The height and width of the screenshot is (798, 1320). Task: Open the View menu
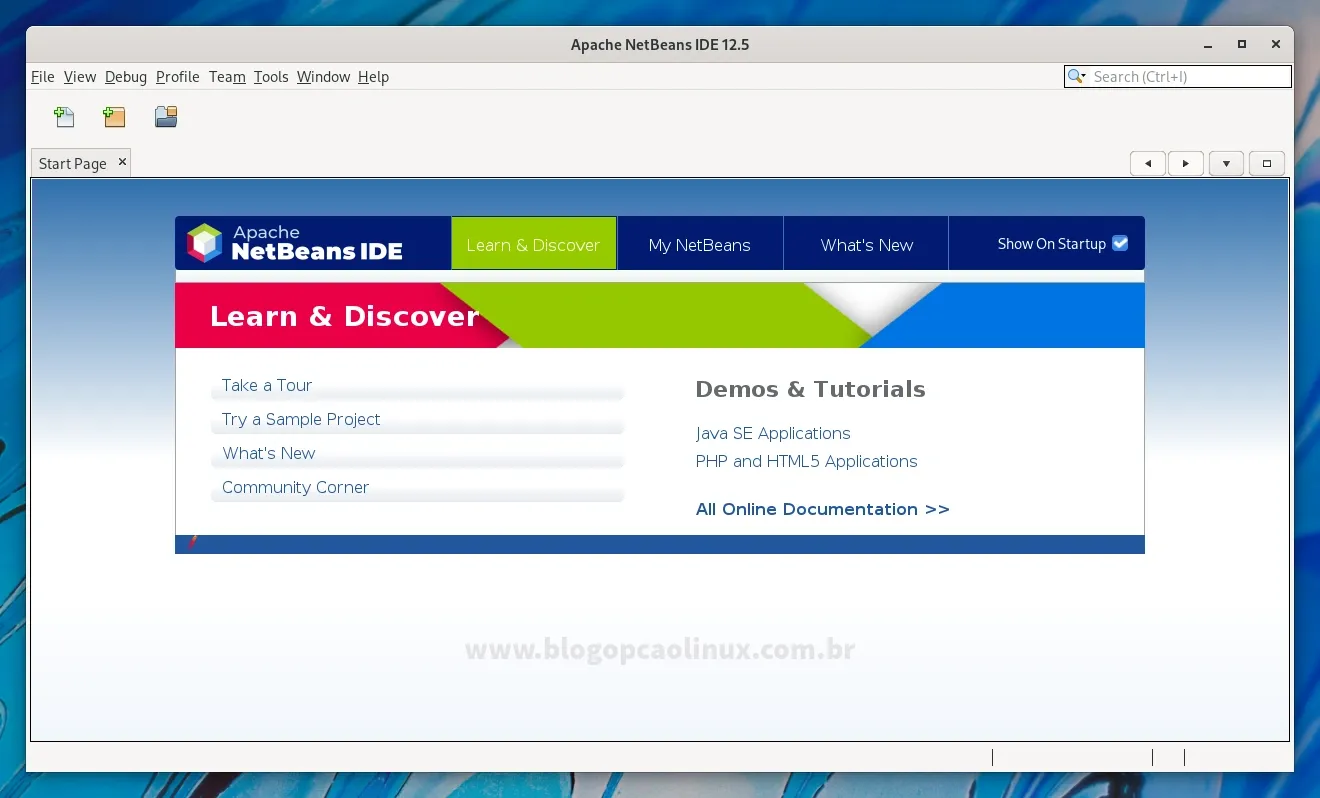[80, 77]
